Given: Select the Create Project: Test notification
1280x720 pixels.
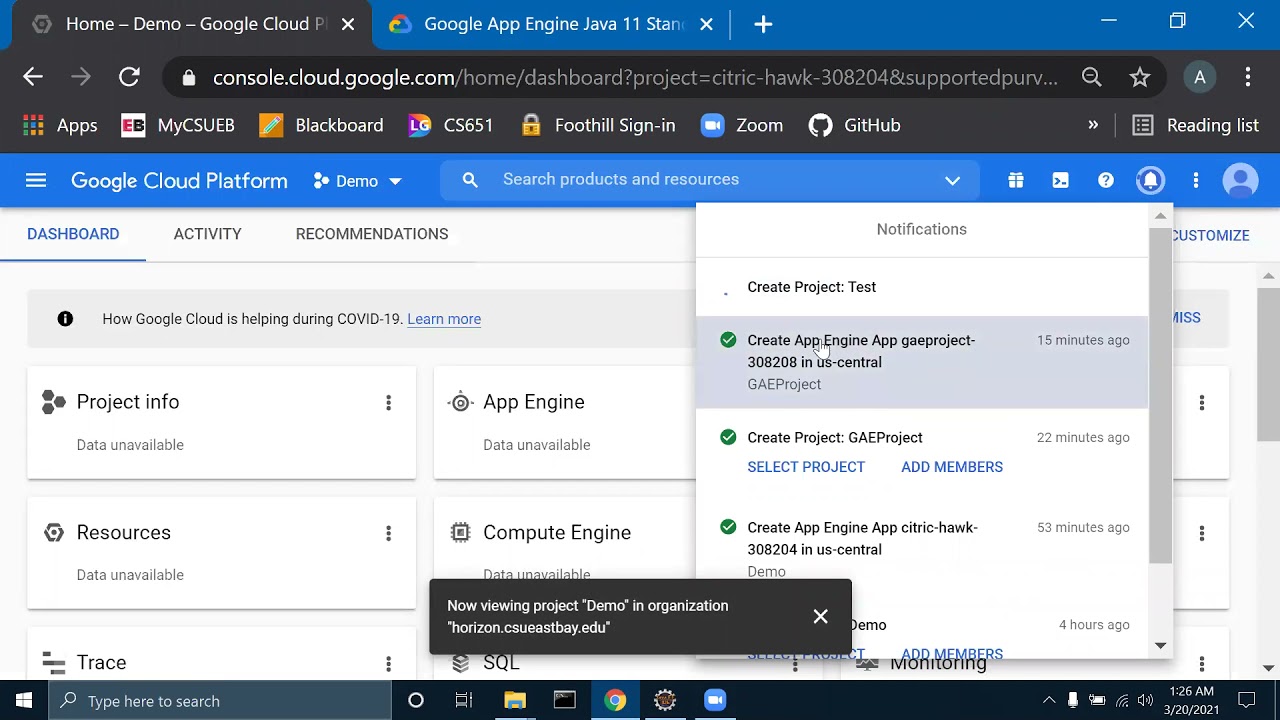Looking at the screenshot, I should [x=922, y=287].
